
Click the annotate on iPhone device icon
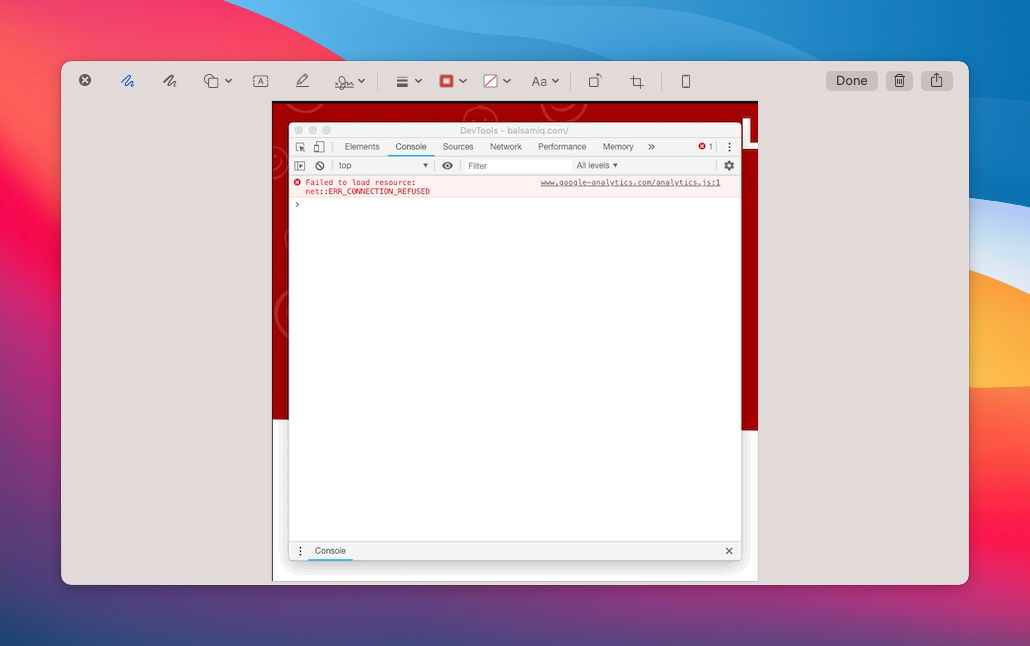click(x=686, y=81)
